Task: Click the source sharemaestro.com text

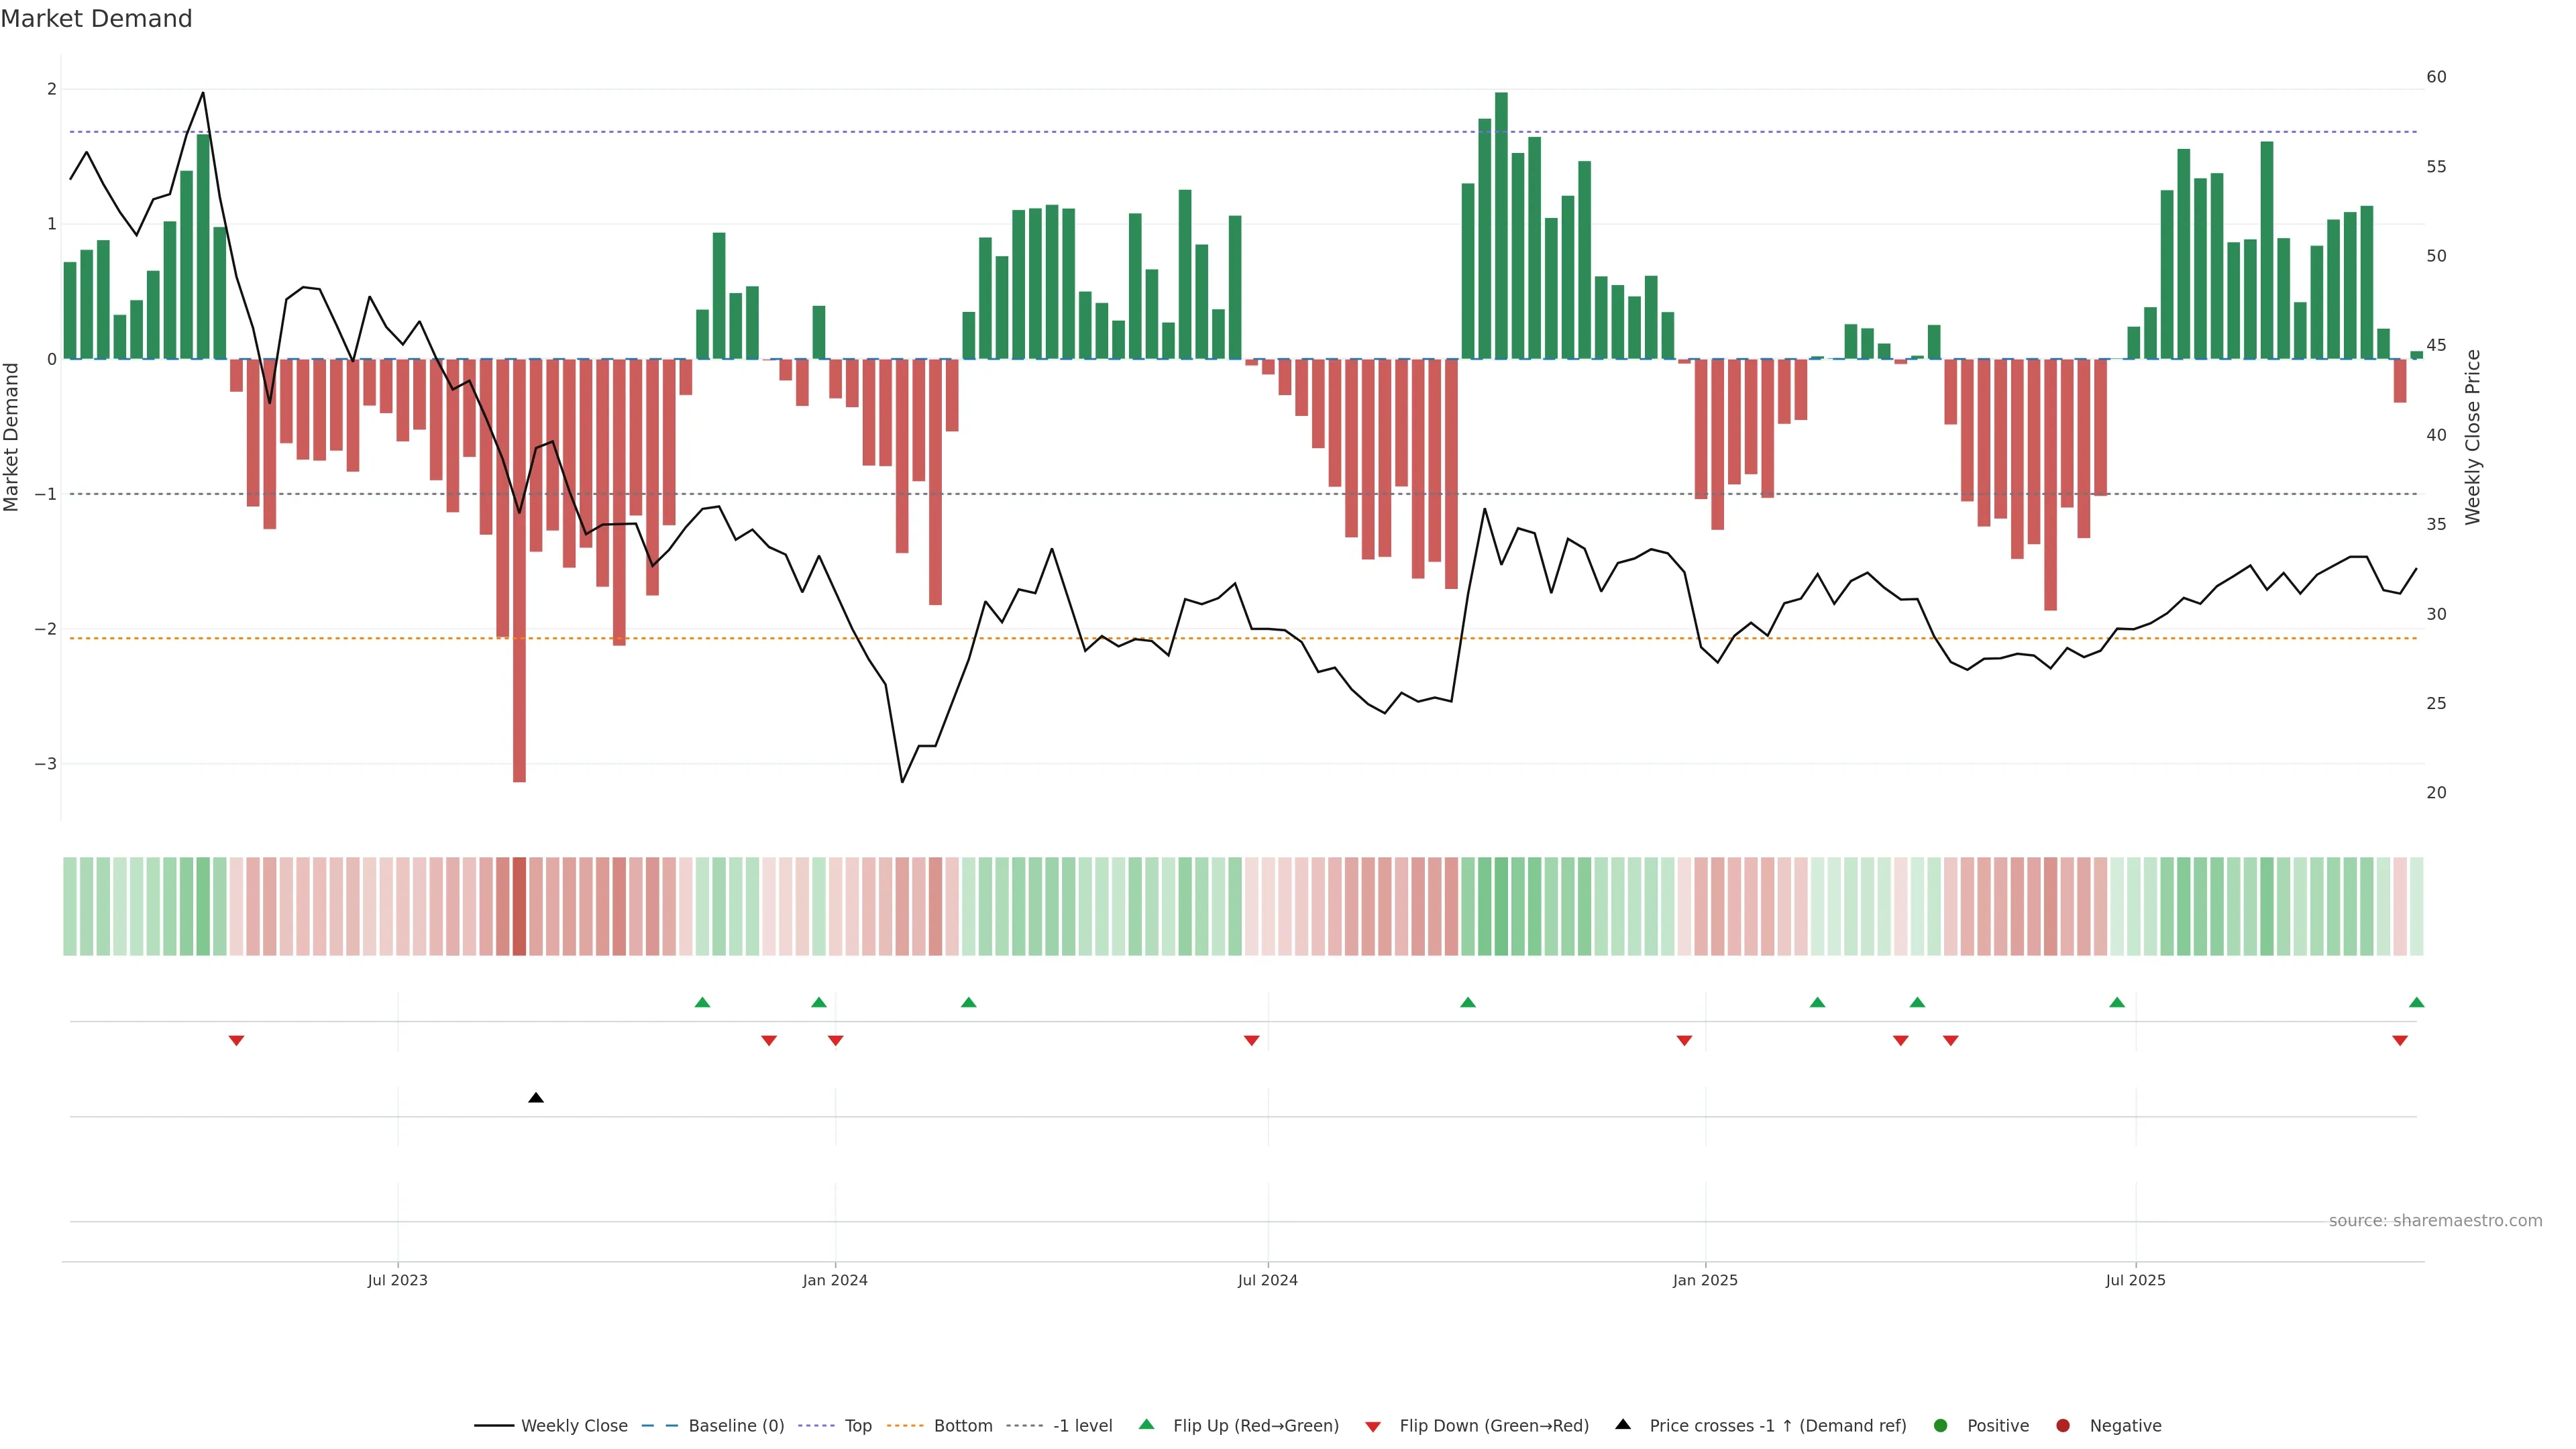Action: pyautogui.click(x=2435, y=1221)
